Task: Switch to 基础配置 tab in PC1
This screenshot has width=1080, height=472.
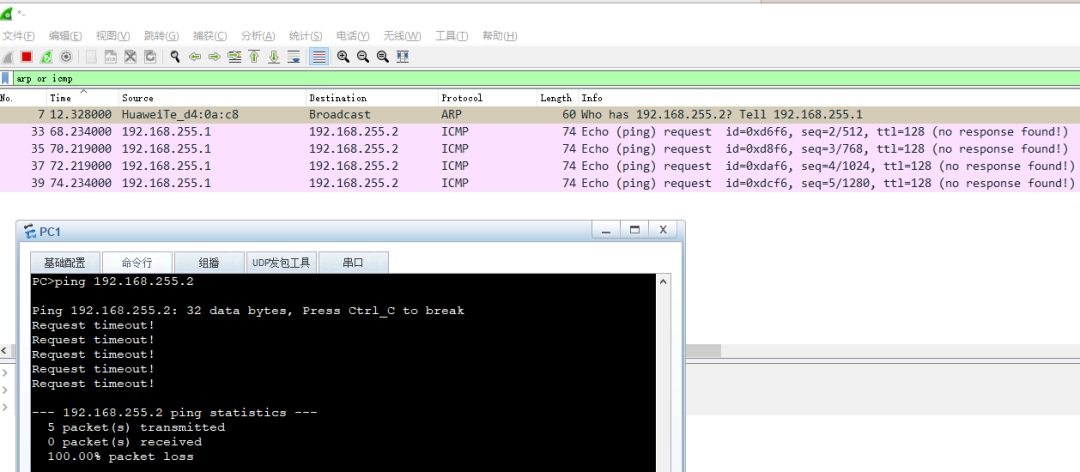Action: pyautogui.click(x=65, y=263)
